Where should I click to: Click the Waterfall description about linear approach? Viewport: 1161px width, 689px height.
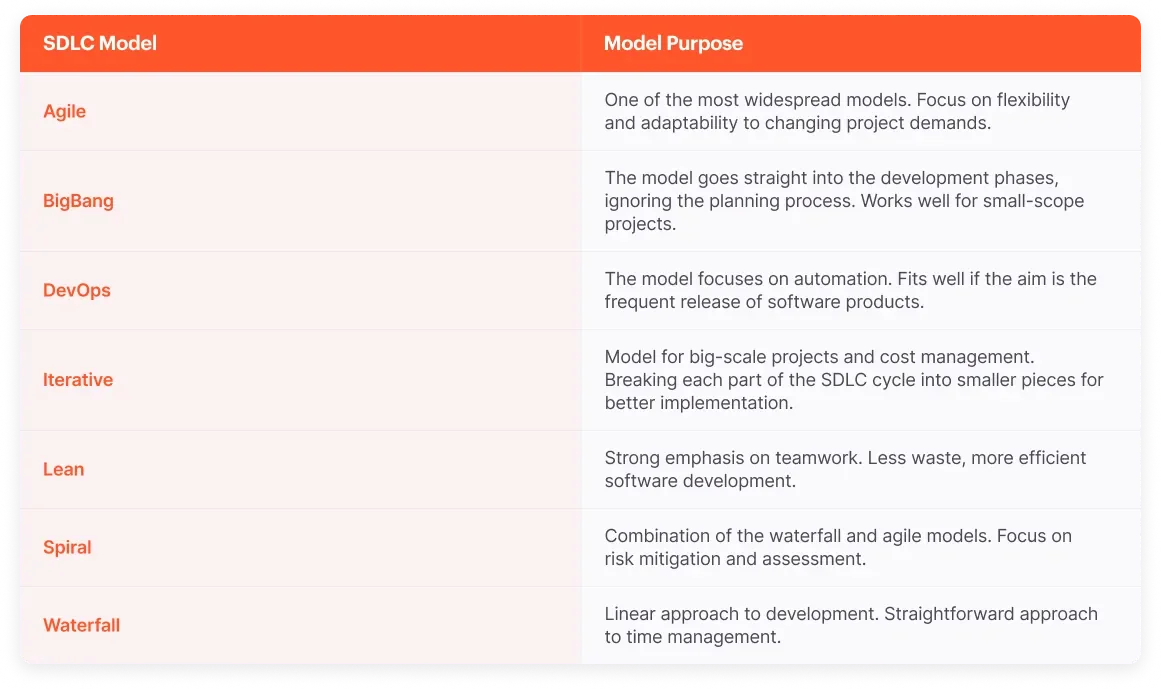point(851,625)
